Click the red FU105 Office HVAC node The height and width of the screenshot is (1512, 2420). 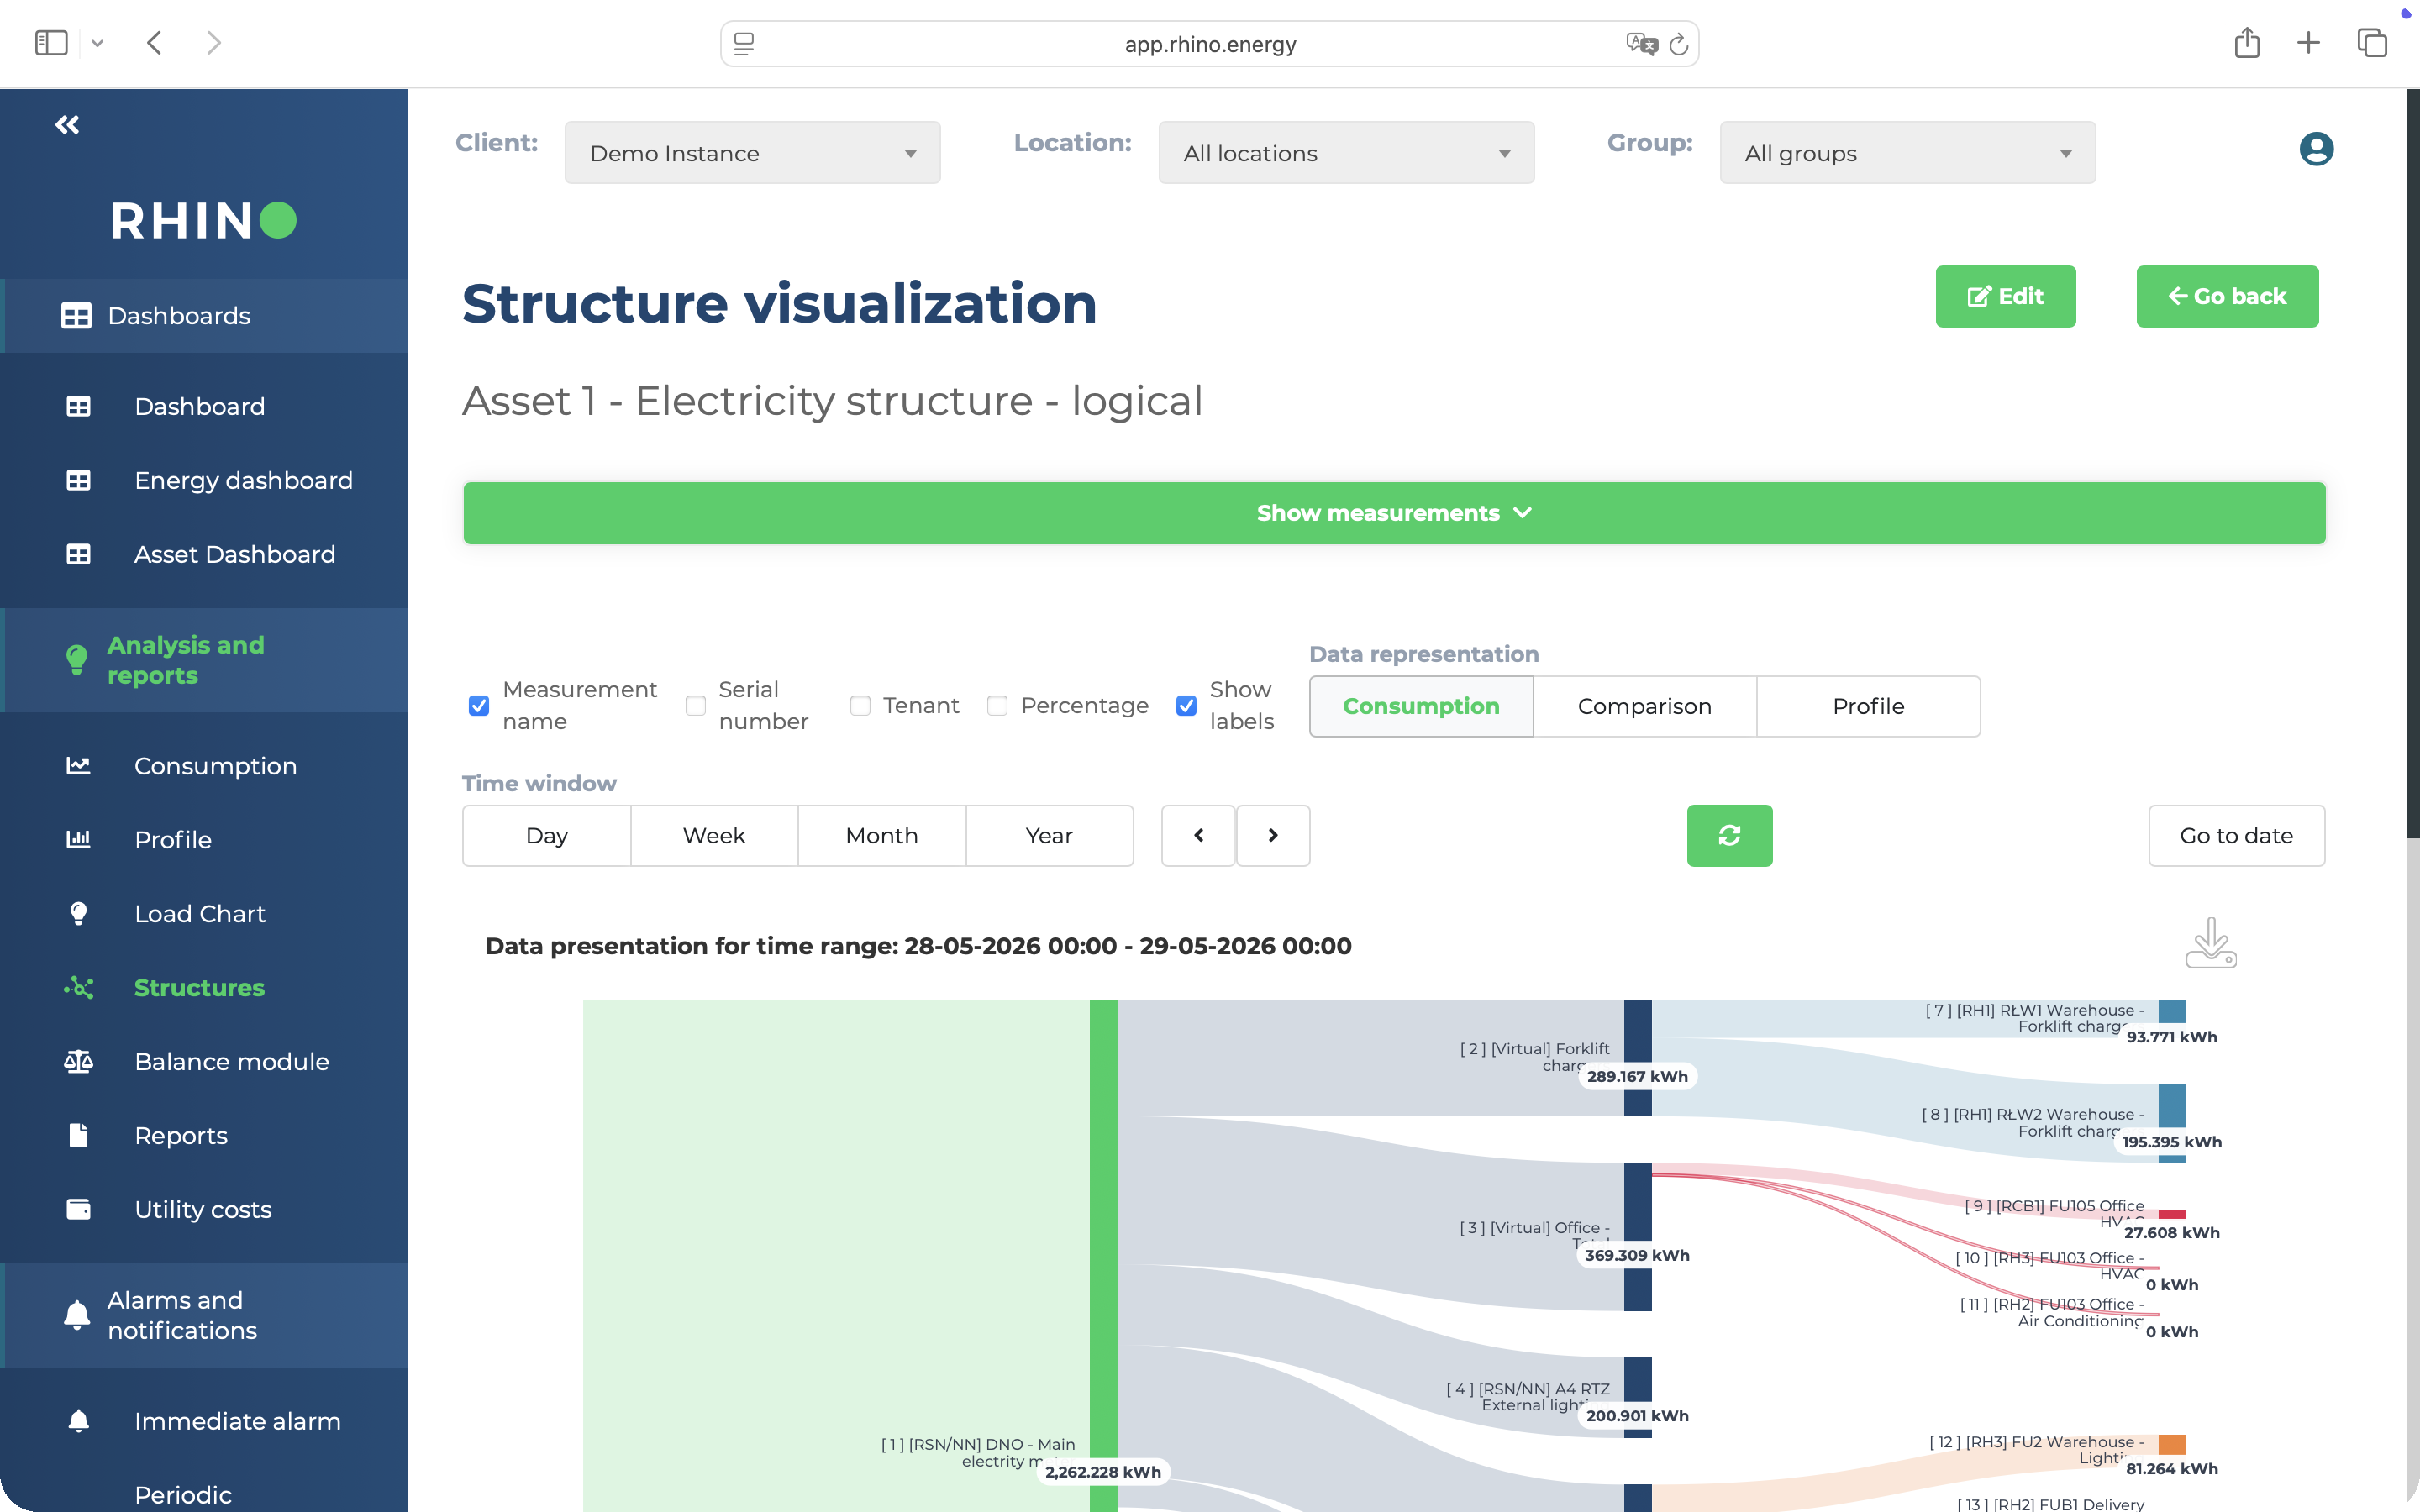2171,1214
